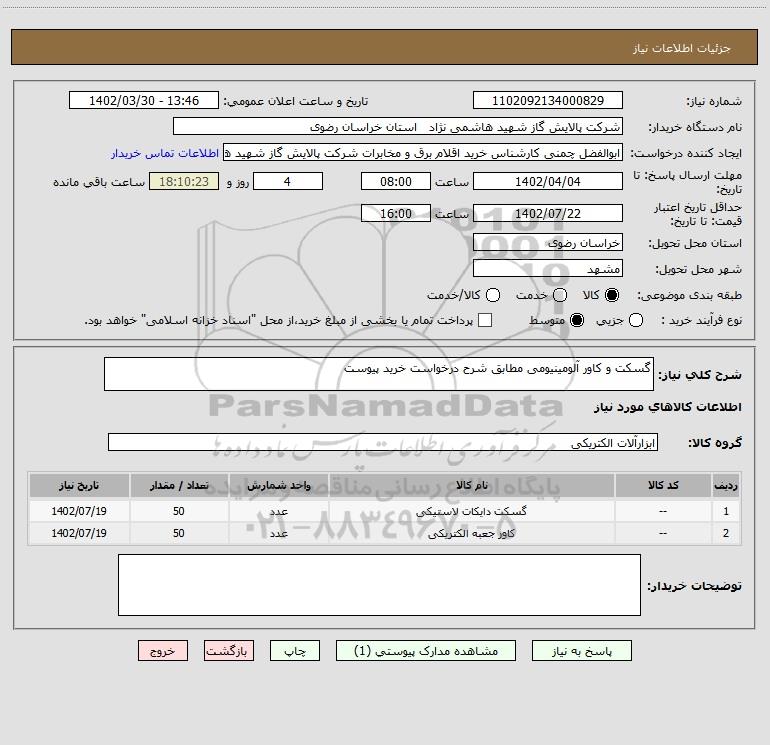
Task: Click the نام کالا column header
Action: 471,485
